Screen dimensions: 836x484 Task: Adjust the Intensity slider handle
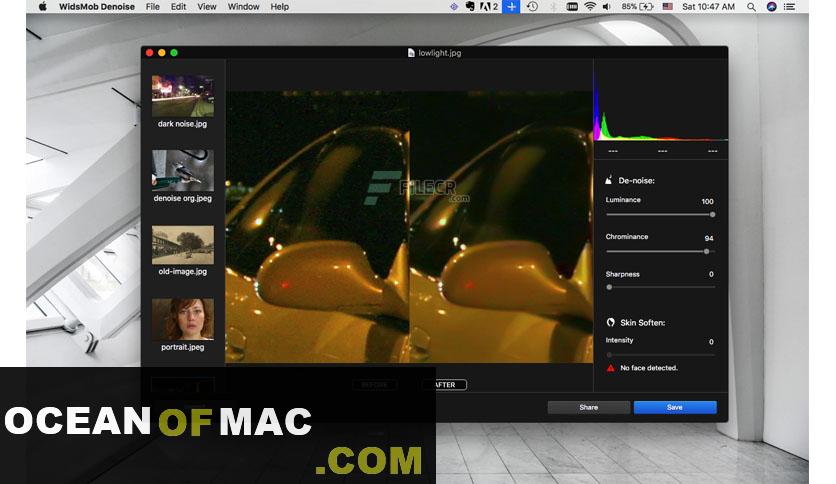[x=609, y=354]
